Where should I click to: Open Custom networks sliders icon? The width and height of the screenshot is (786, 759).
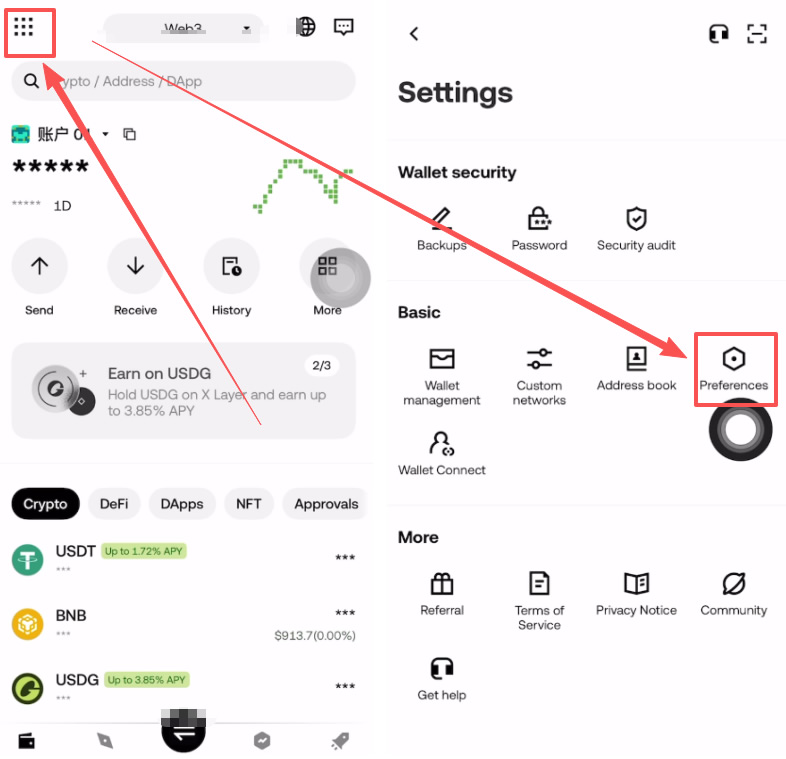coord(539,358)
